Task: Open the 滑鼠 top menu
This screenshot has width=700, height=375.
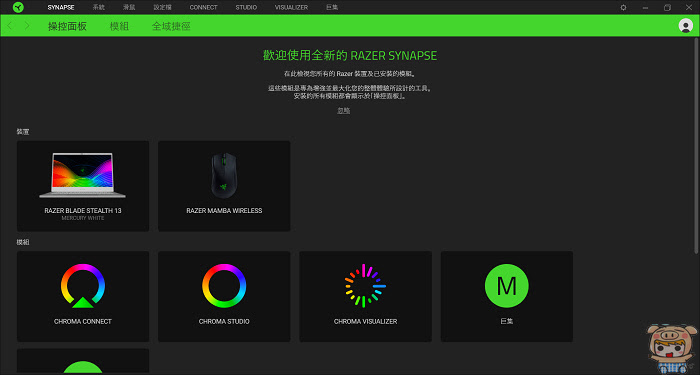Action: 129,8
